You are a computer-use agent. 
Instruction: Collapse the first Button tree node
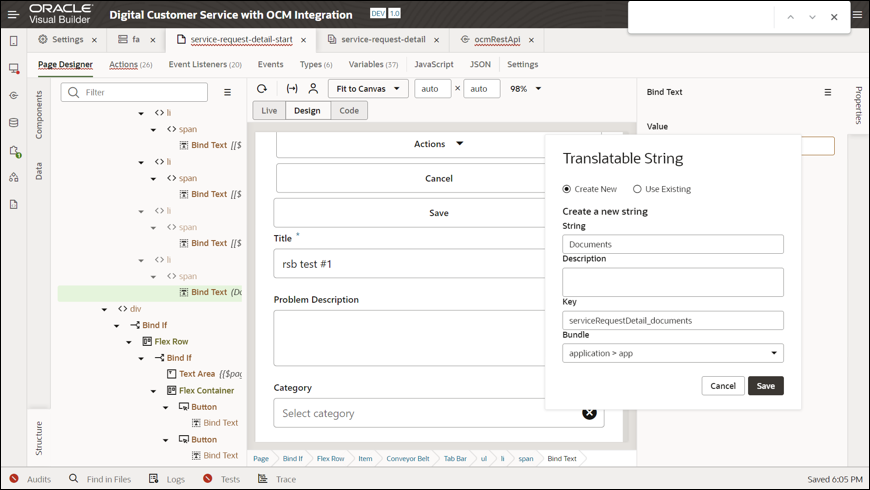165,407
